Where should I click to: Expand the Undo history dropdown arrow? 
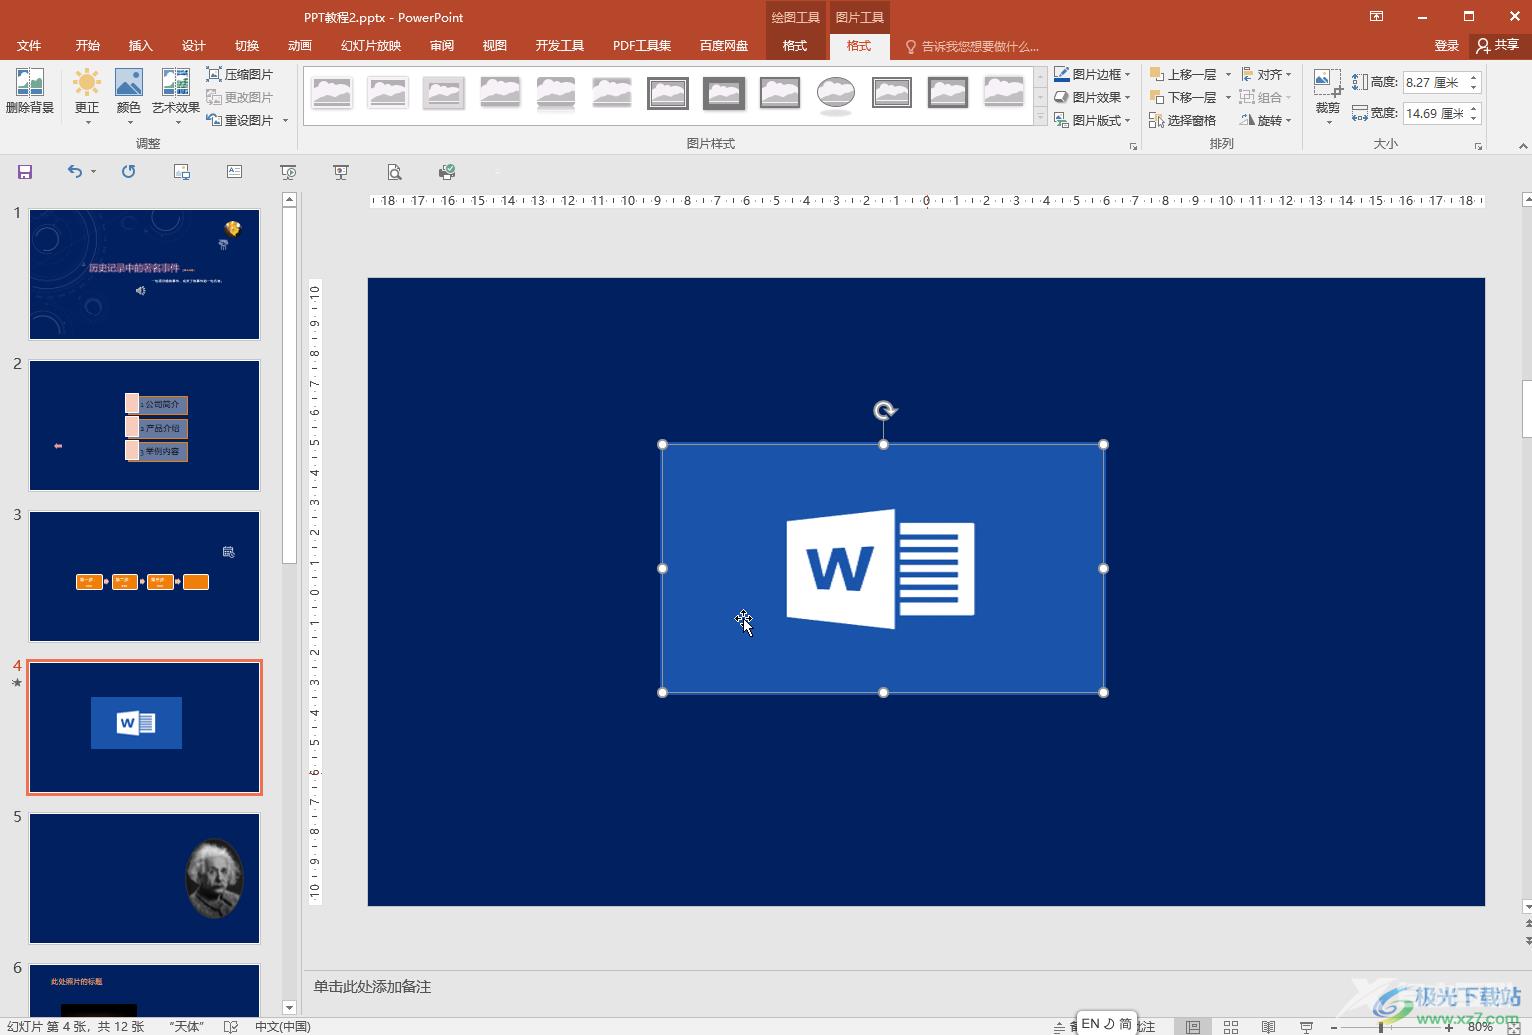(x=94, y=172)
